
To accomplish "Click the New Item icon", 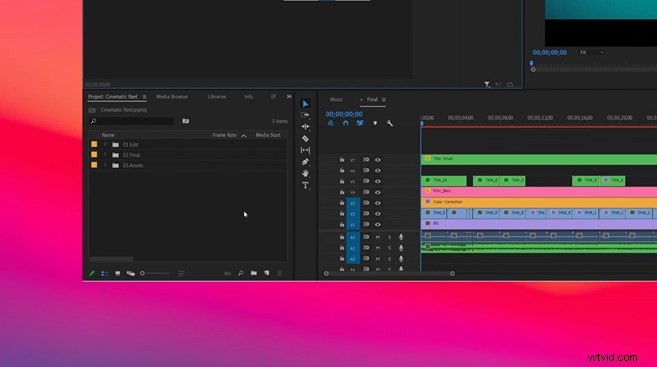I will click(x=267, y=273).
